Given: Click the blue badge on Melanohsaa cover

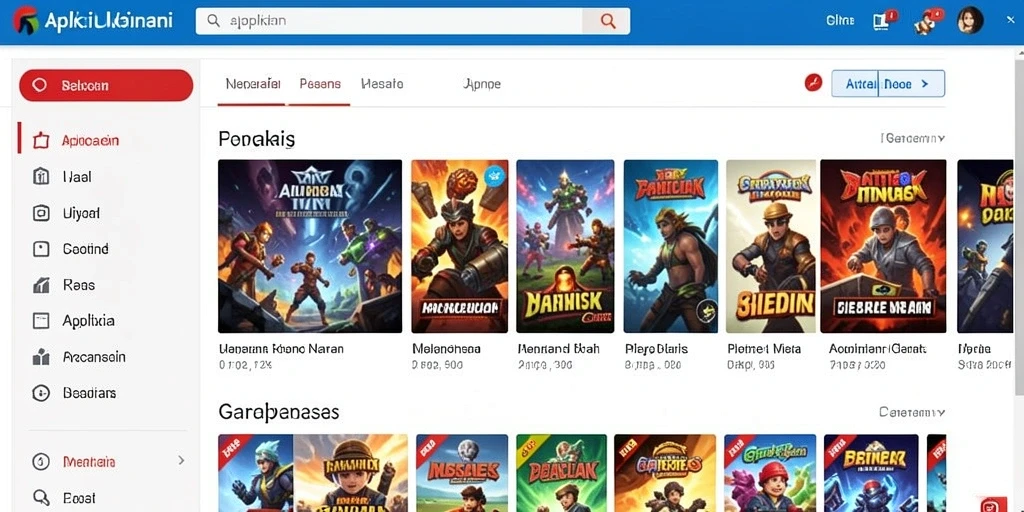Looking at the screenshot, I should tap(494, 174).
